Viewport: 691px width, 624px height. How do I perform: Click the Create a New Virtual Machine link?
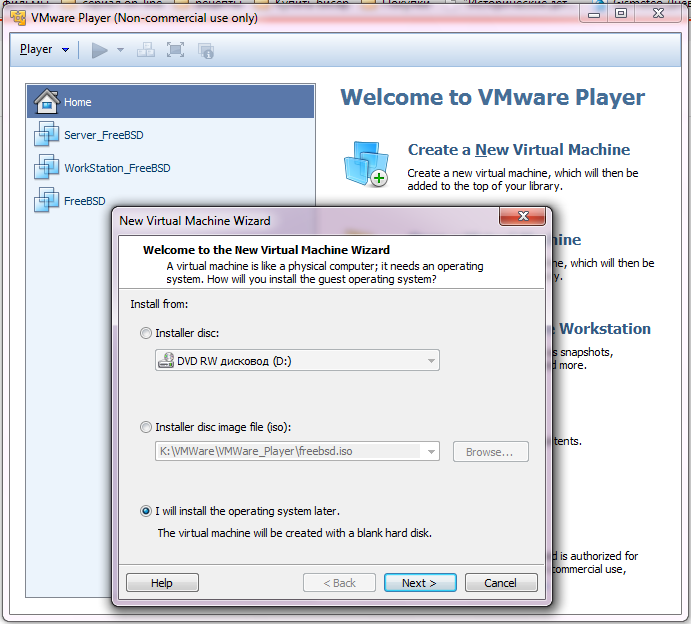coord(519,150)
